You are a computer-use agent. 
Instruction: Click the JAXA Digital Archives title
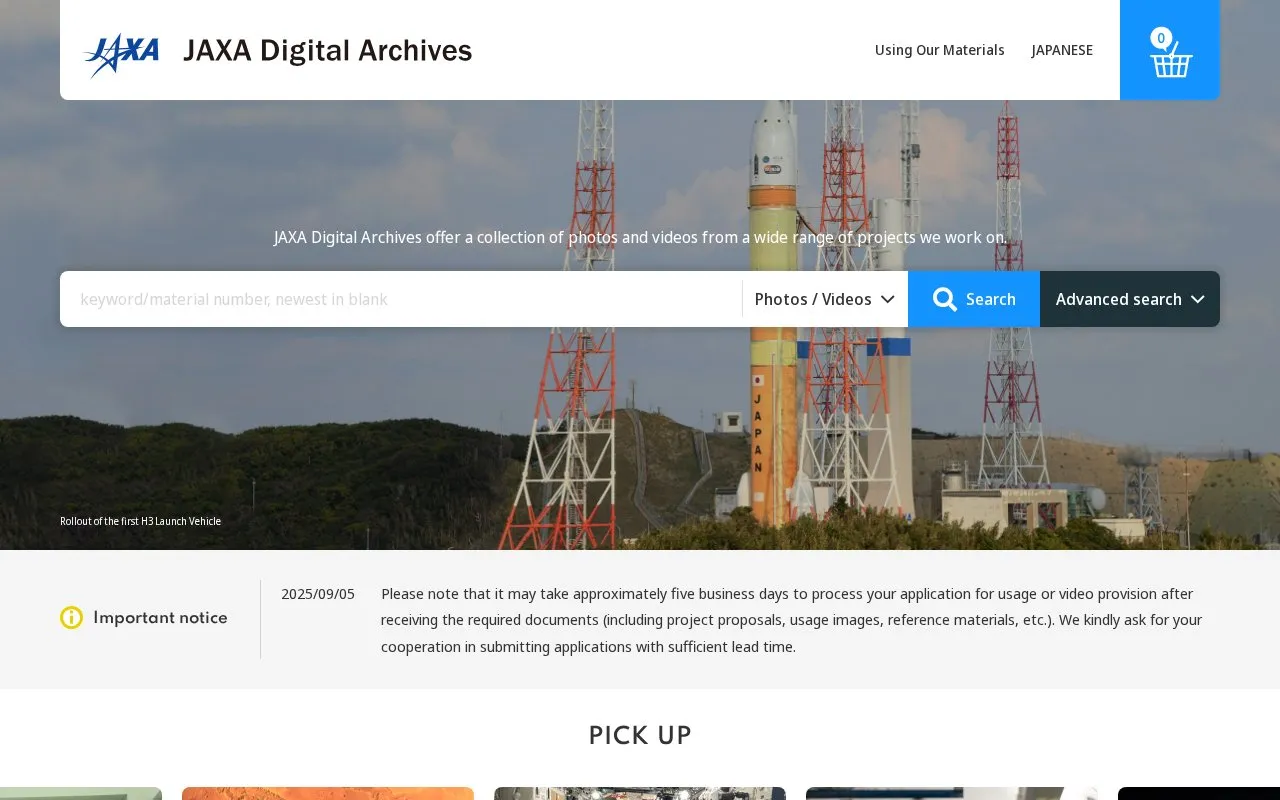tap(327, 51)
